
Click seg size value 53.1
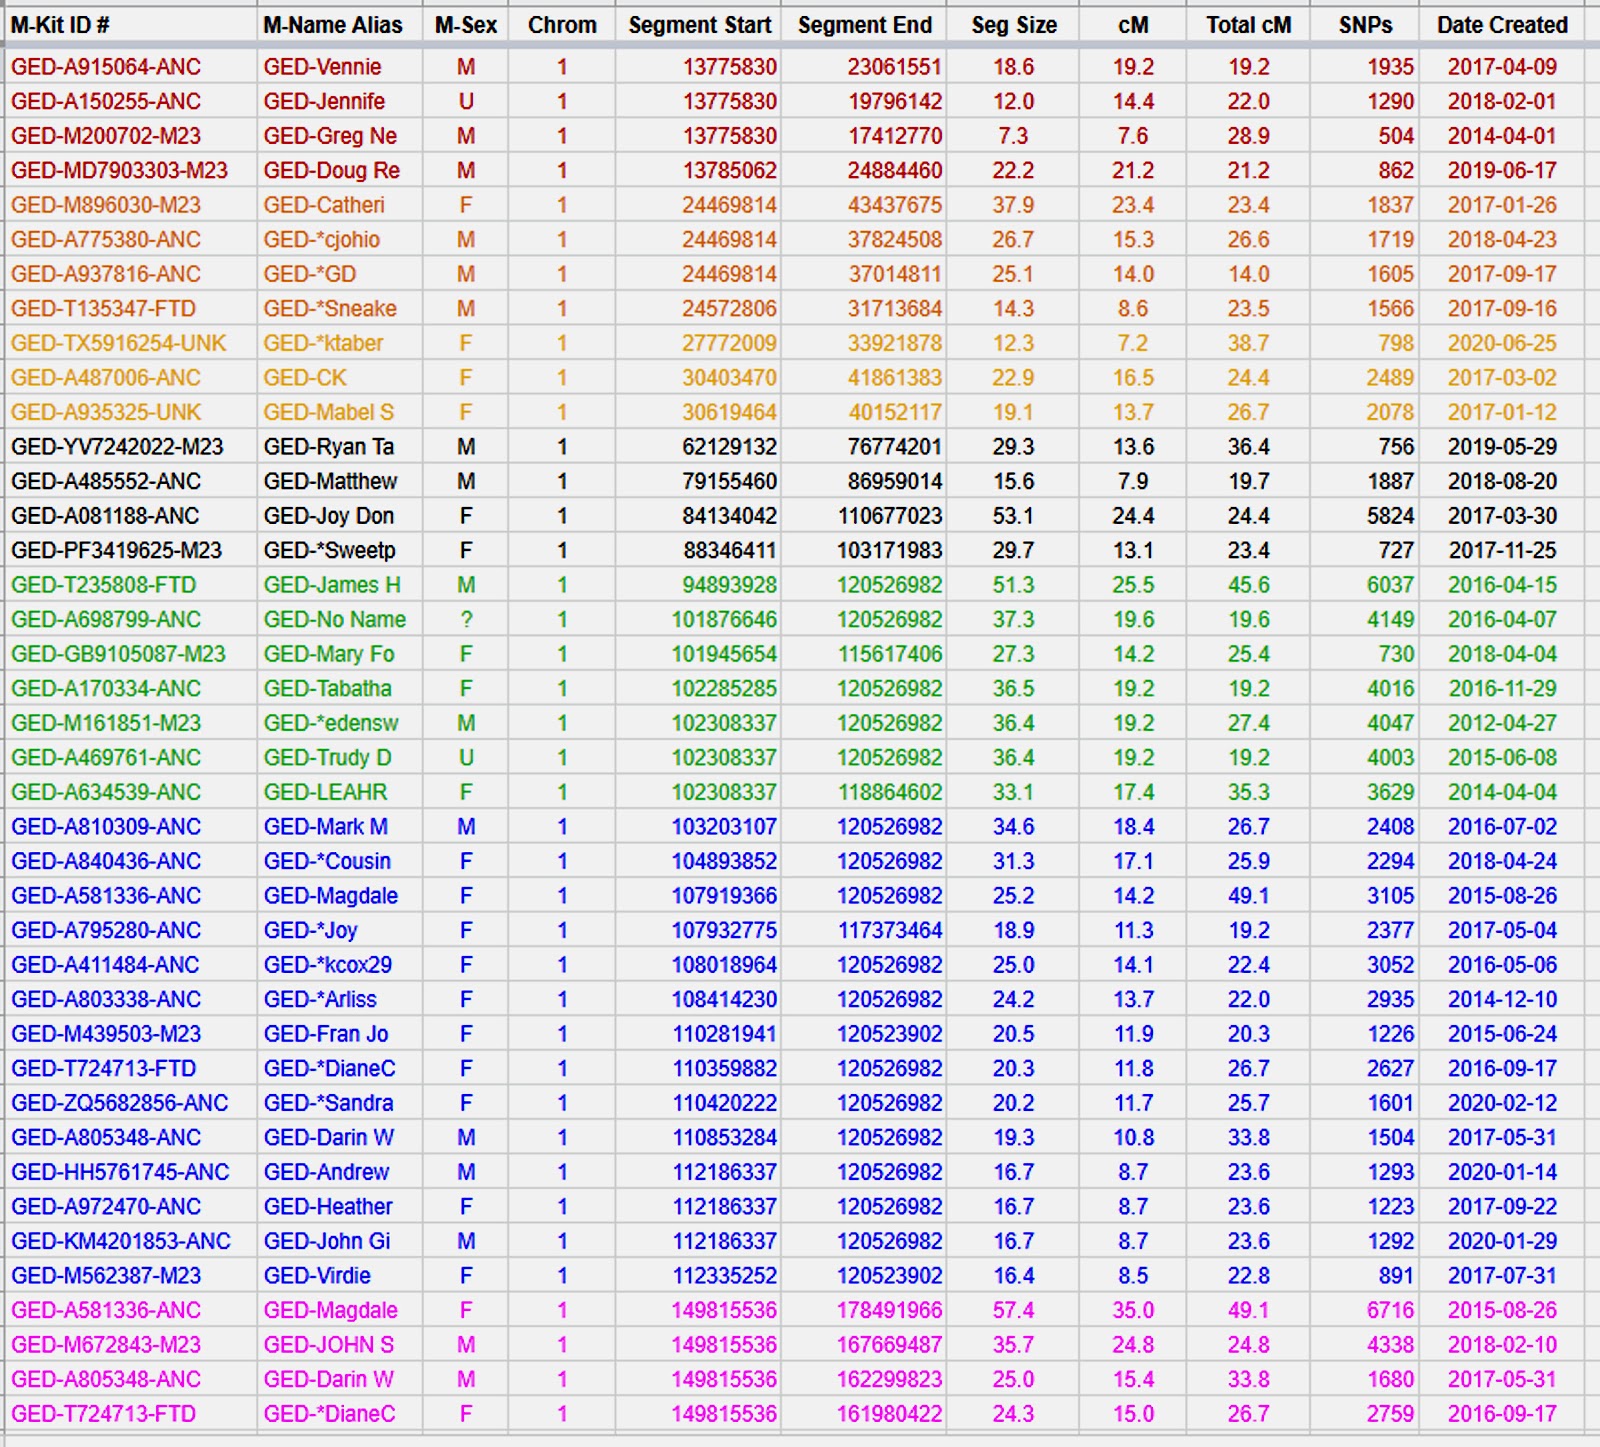point(1013,516)
